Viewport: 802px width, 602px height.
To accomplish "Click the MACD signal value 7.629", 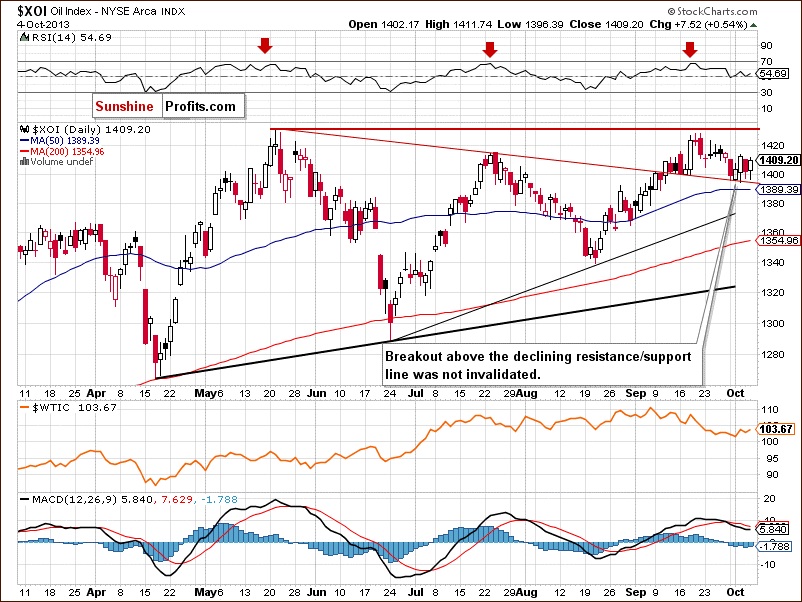I will (177, 499).
